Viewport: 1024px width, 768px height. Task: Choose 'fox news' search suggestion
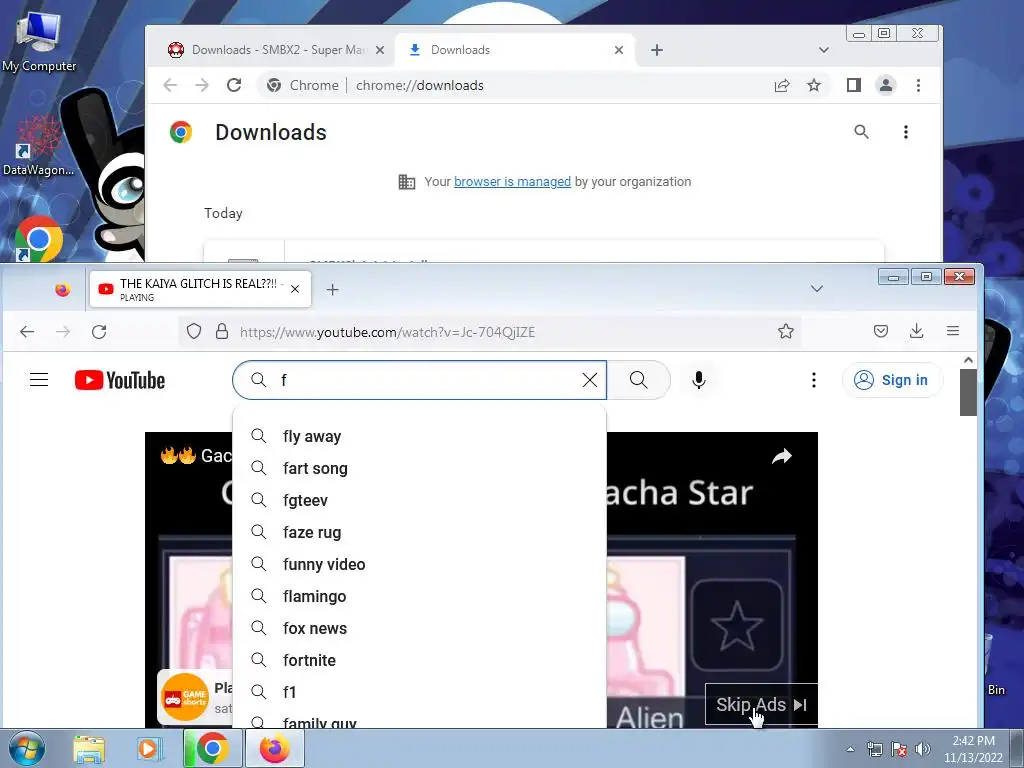coord(419,628)
